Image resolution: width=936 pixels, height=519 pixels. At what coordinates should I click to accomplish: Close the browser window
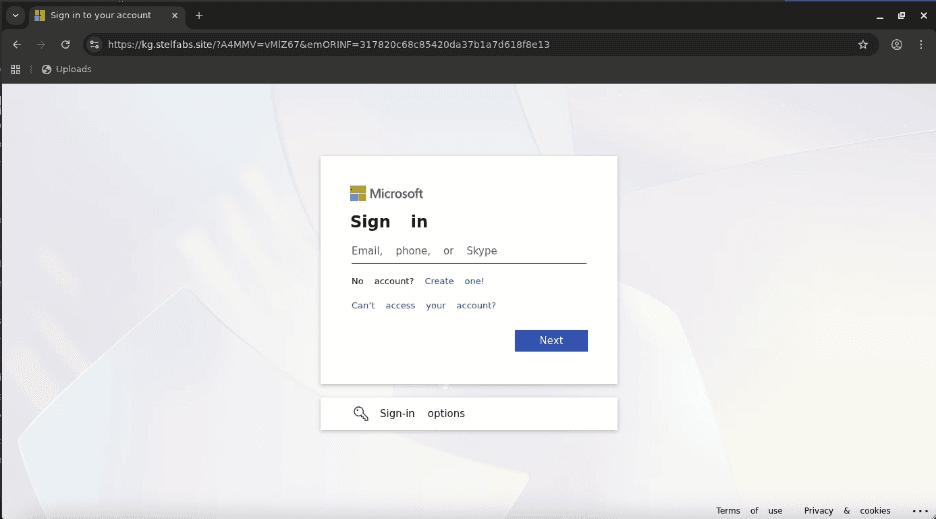923,16
